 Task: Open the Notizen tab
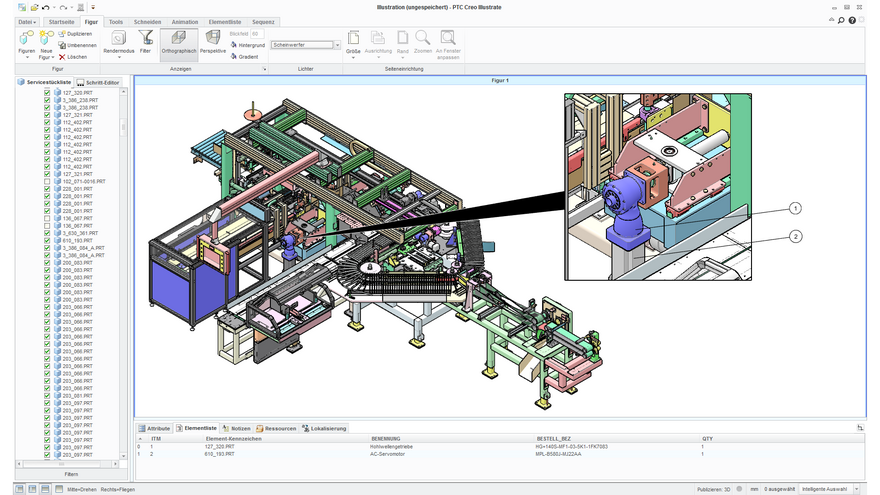(x=237, y=428)
